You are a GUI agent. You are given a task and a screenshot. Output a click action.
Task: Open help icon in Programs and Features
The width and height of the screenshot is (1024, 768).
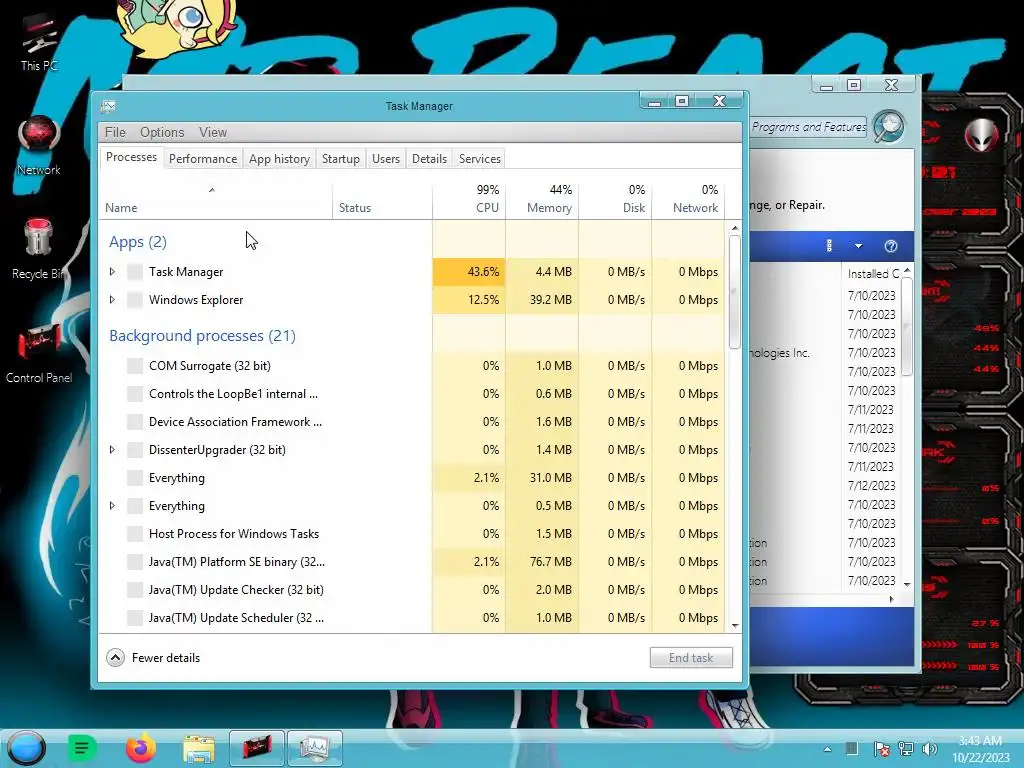(x=891, y=246)
